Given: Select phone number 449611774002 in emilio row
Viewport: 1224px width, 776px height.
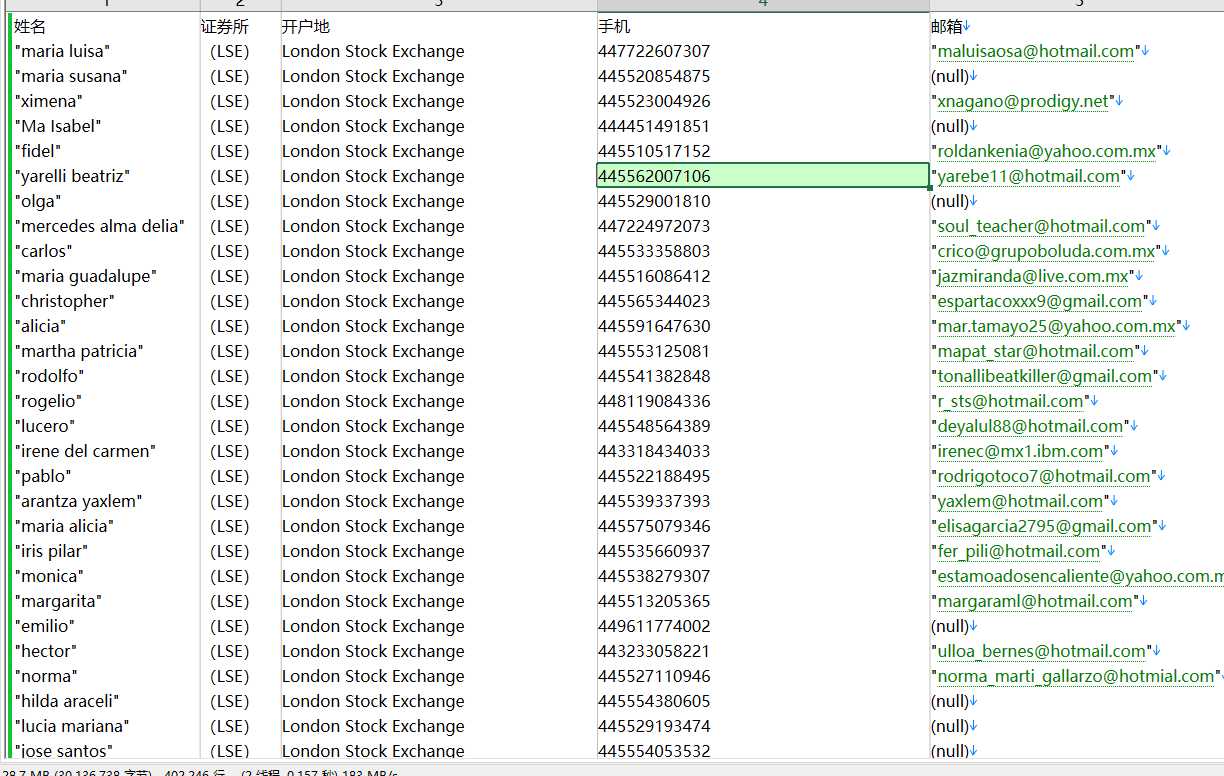Looking at the screenshot, I should [x=654, y=626].
